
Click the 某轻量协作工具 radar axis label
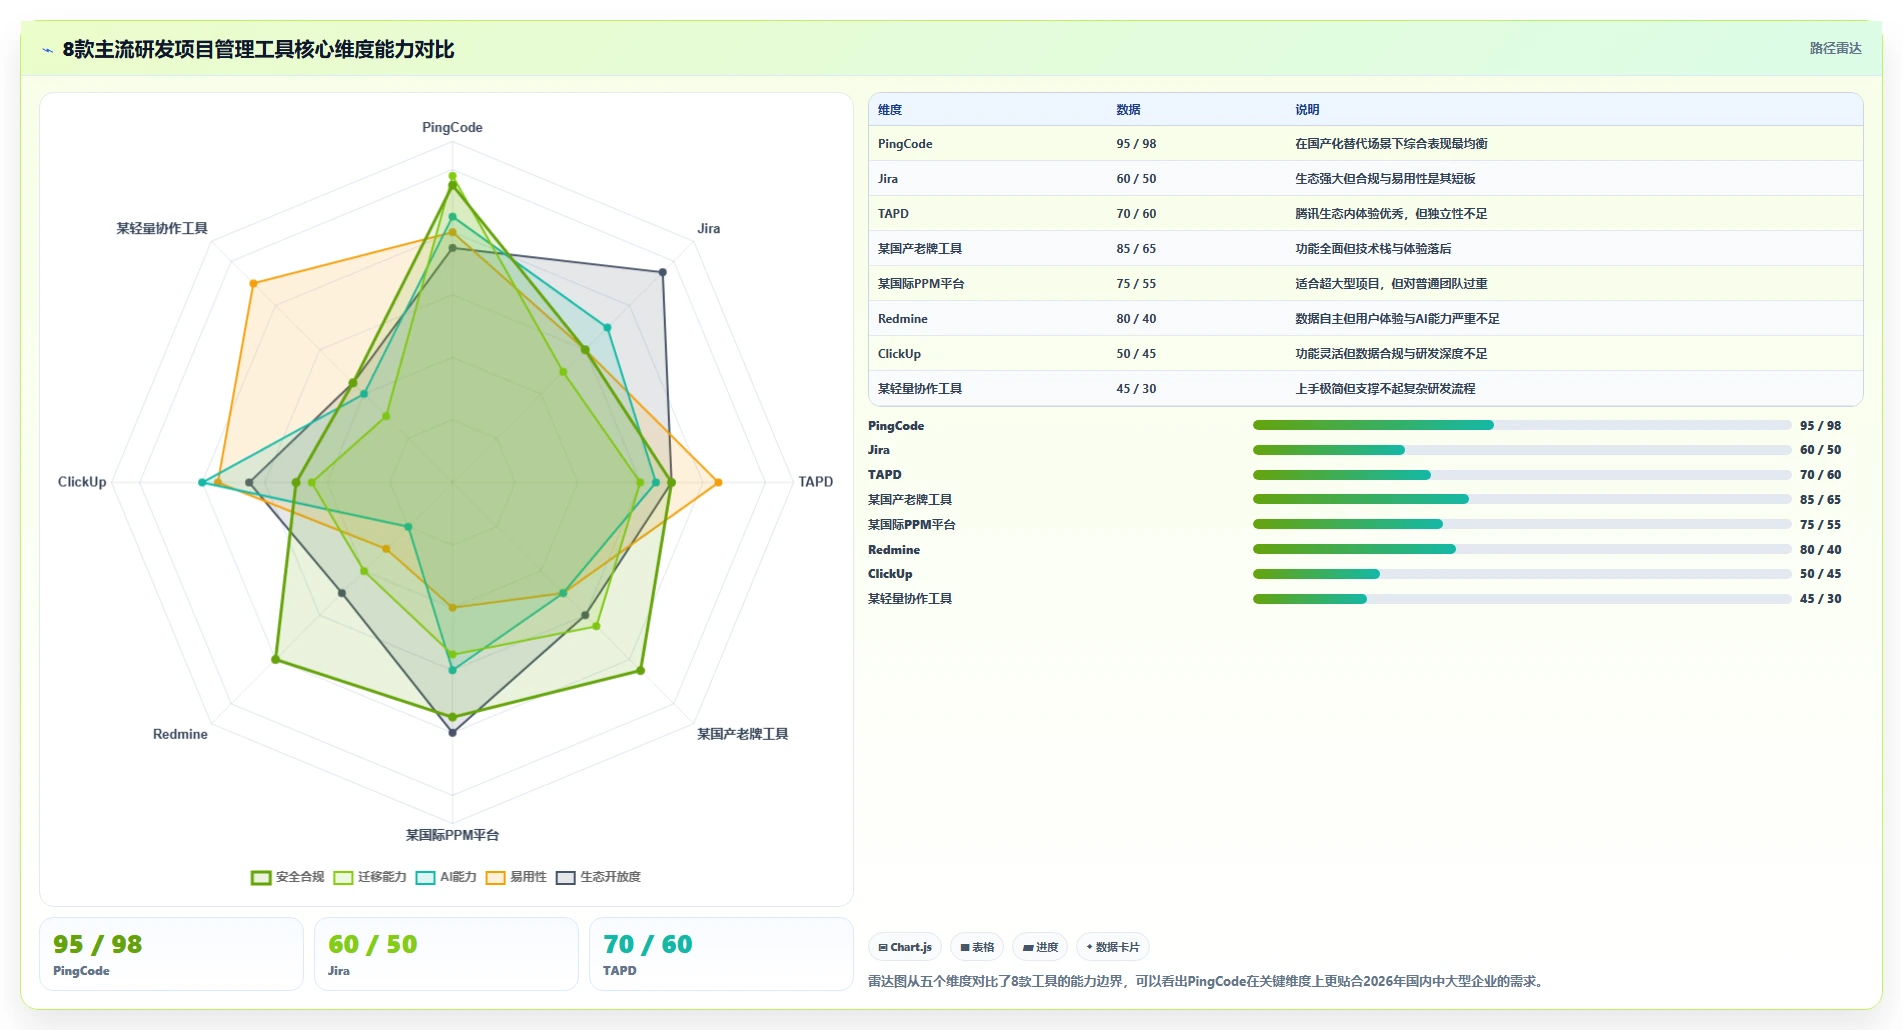[x=162, y=229]
